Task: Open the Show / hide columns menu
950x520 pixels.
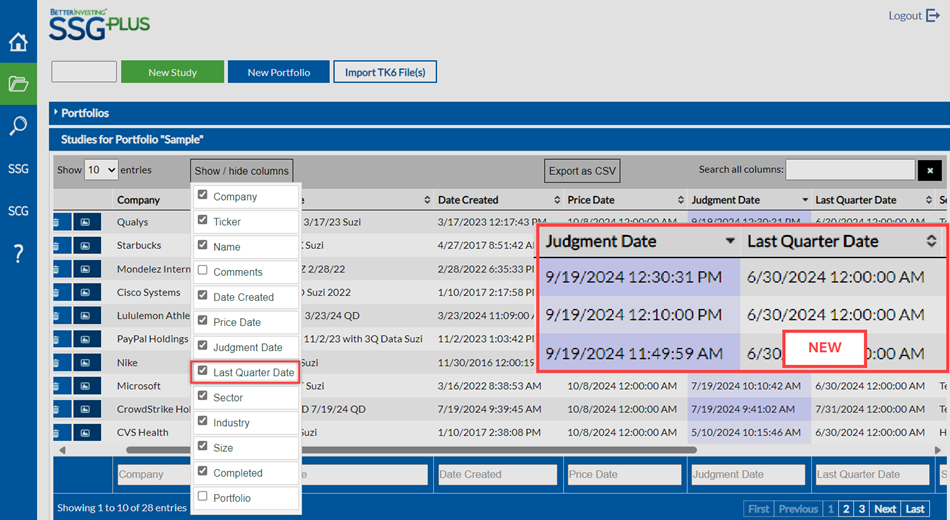Action: pos(242,171)
